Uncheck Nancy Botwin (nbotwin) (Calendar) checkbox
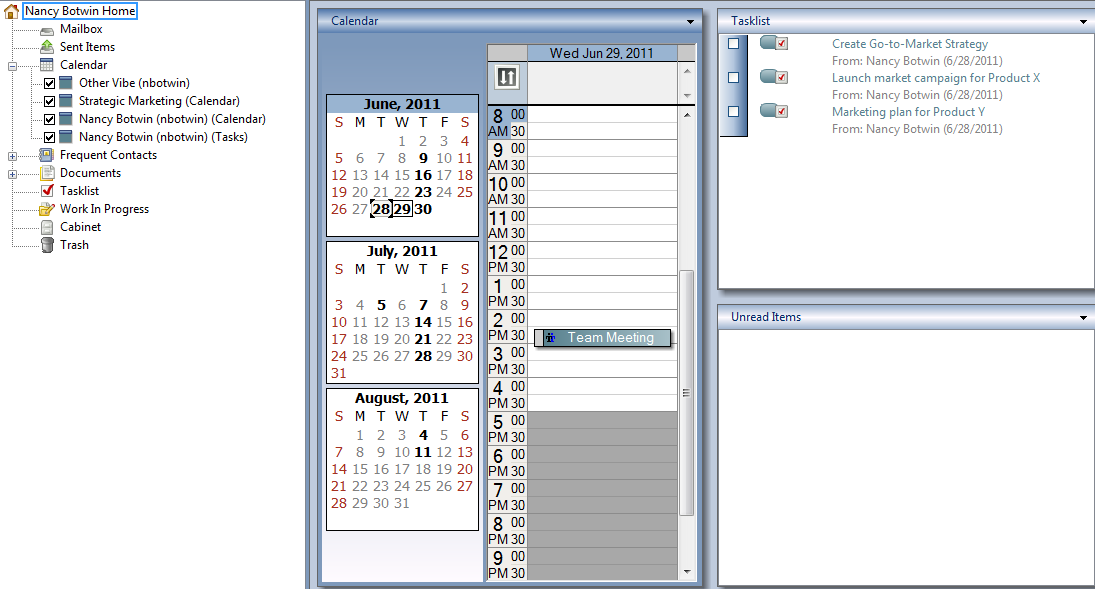The width and height of the screenshot is (1095, 589). 50,119
